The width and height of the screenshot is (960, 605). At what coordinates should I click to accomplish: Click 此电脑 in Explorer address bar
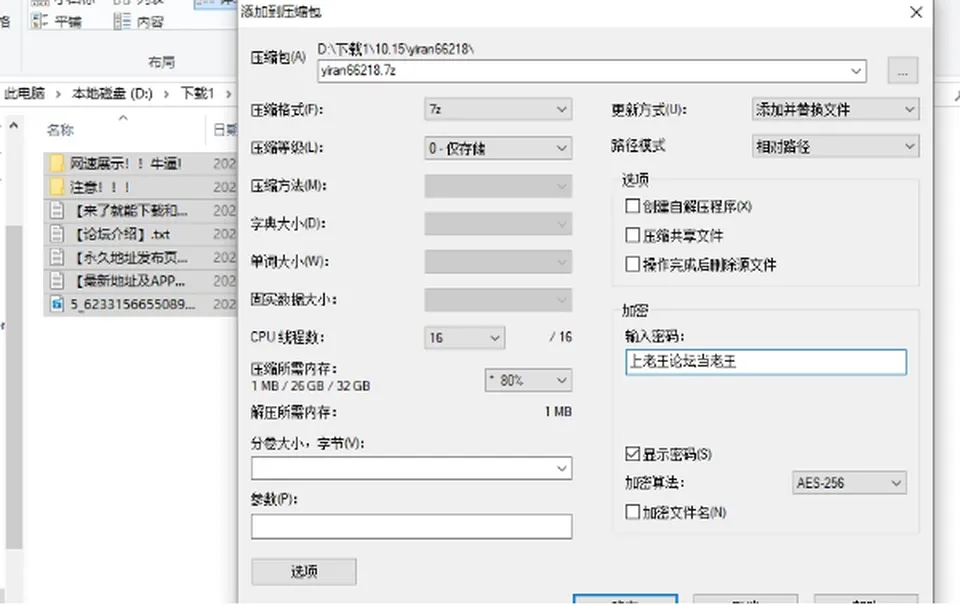pos(24,93)
